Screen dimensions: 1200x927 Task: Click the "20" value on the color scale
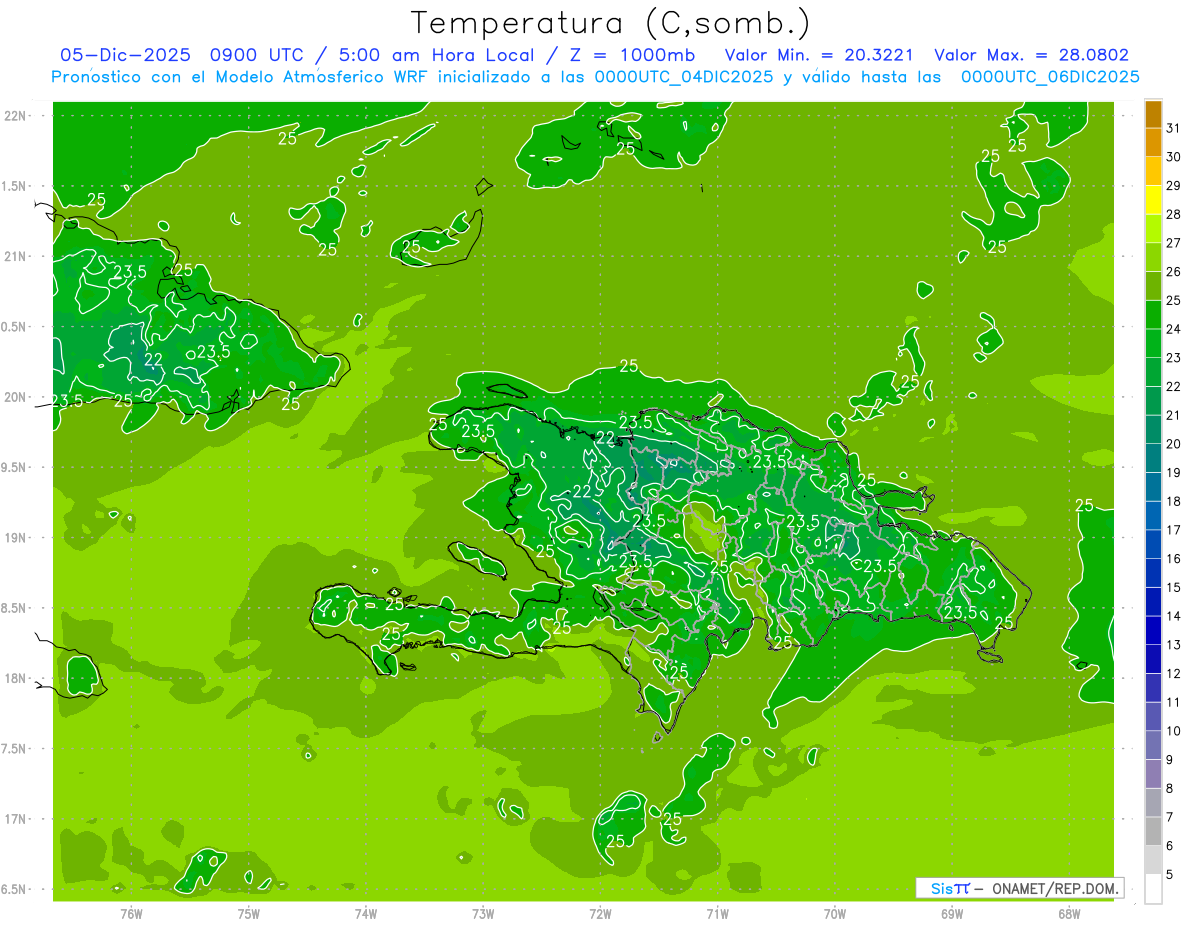(x=1173, y=444)
